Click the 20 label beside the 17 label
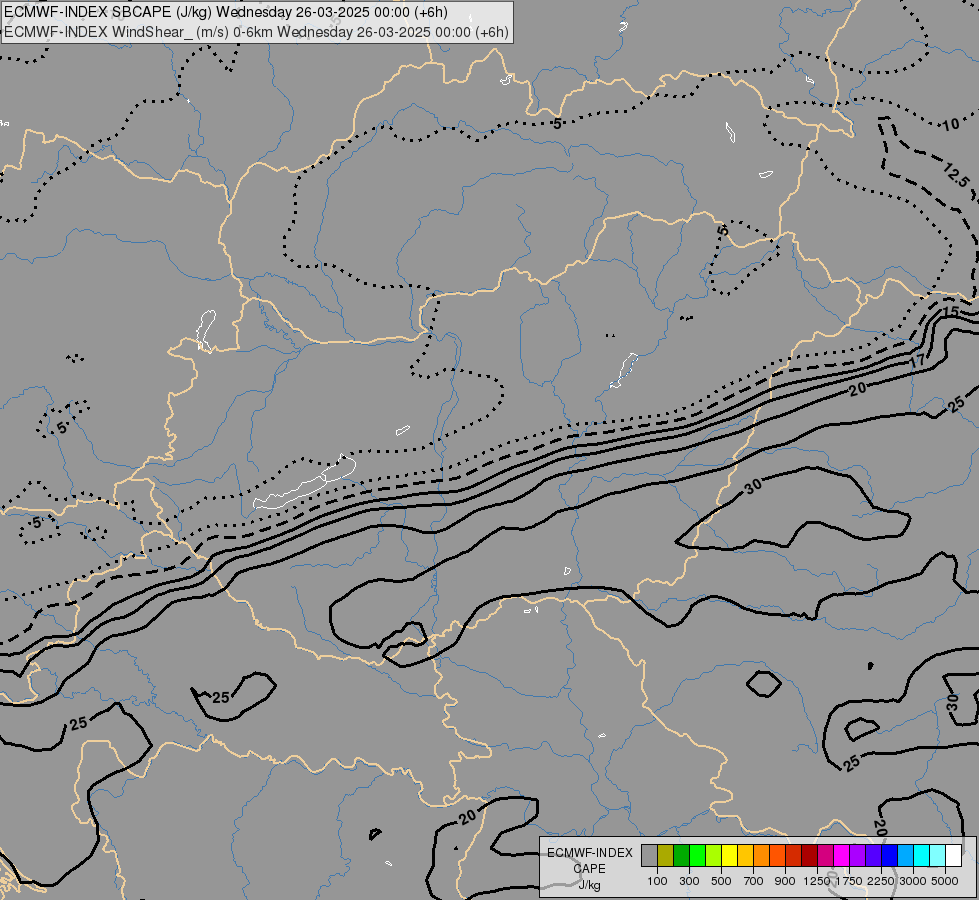 click(x=858, y=388)
